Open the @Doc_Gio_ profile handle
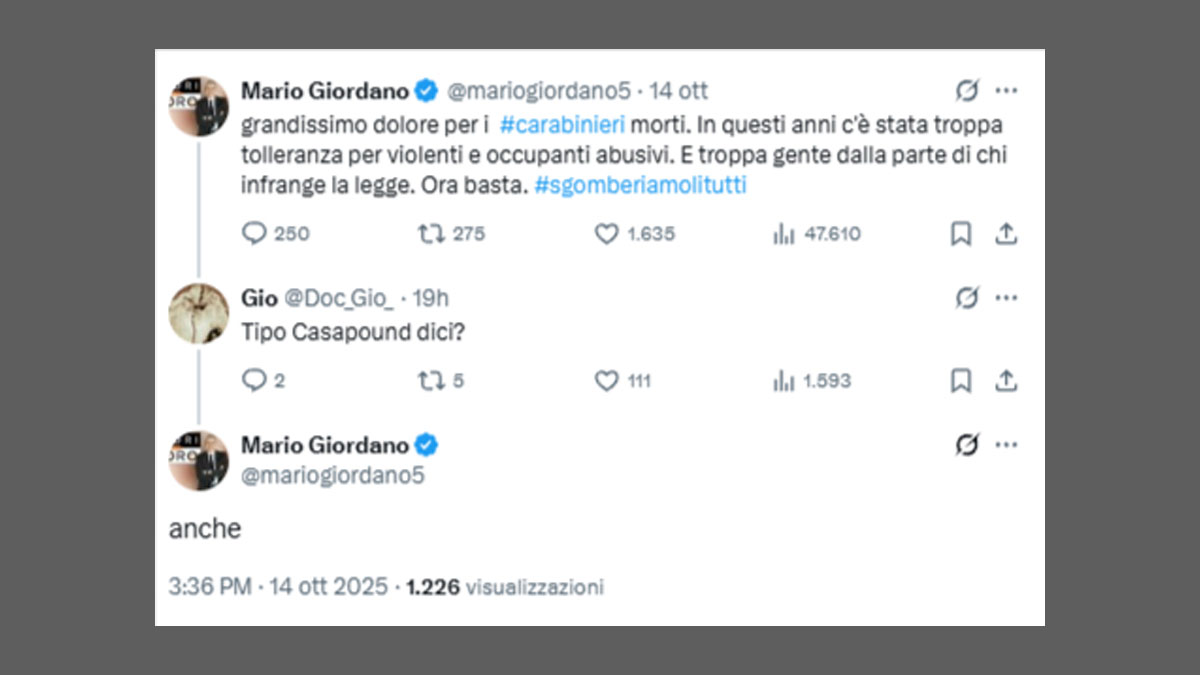Screen dimensions: 1200x675 coord(342,298)
